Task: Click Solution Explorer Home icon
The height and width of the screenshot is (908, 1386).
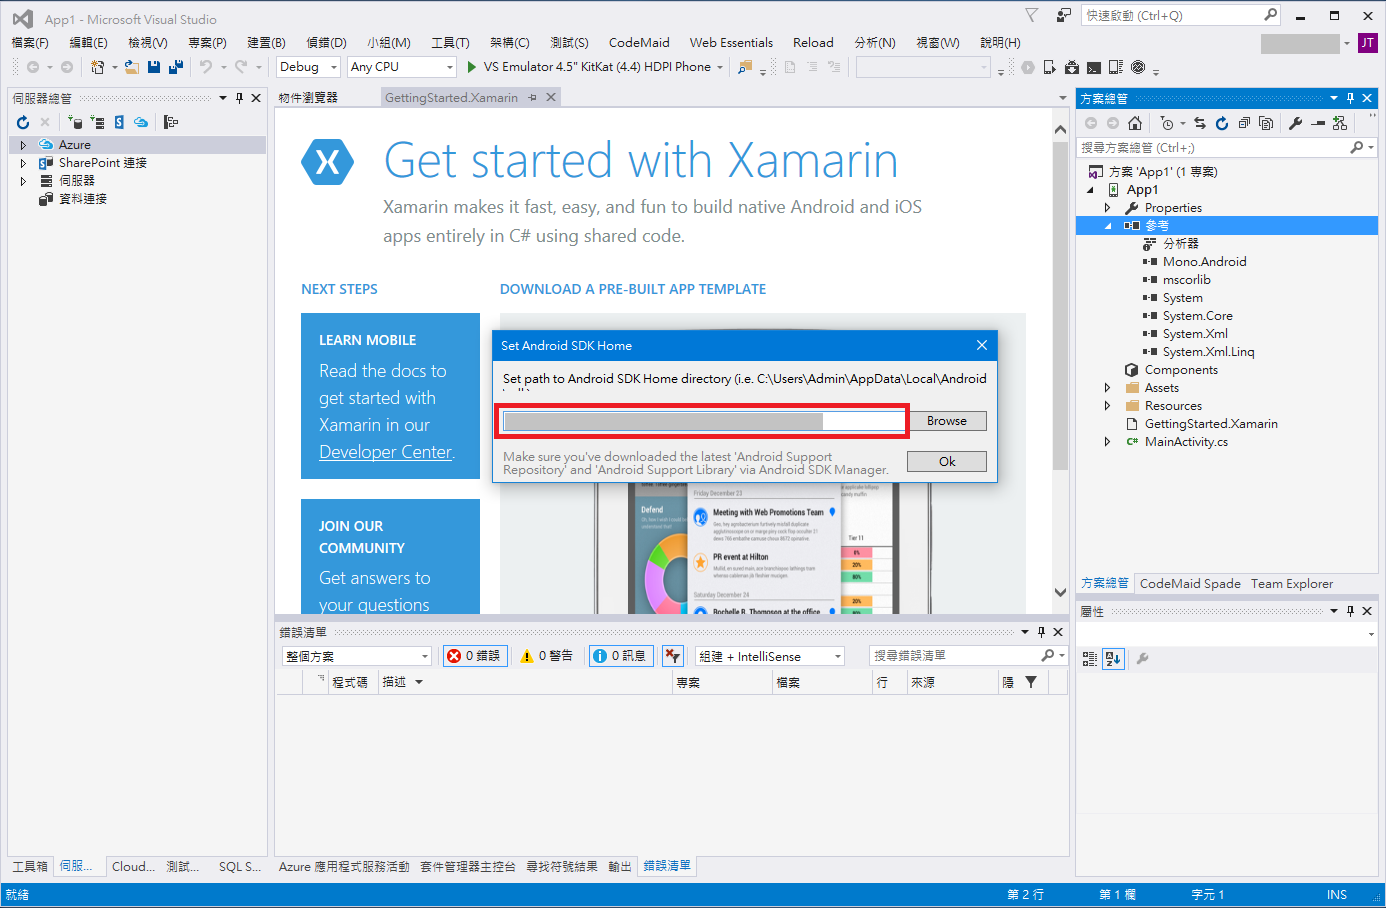Action: coord(1134,123)
